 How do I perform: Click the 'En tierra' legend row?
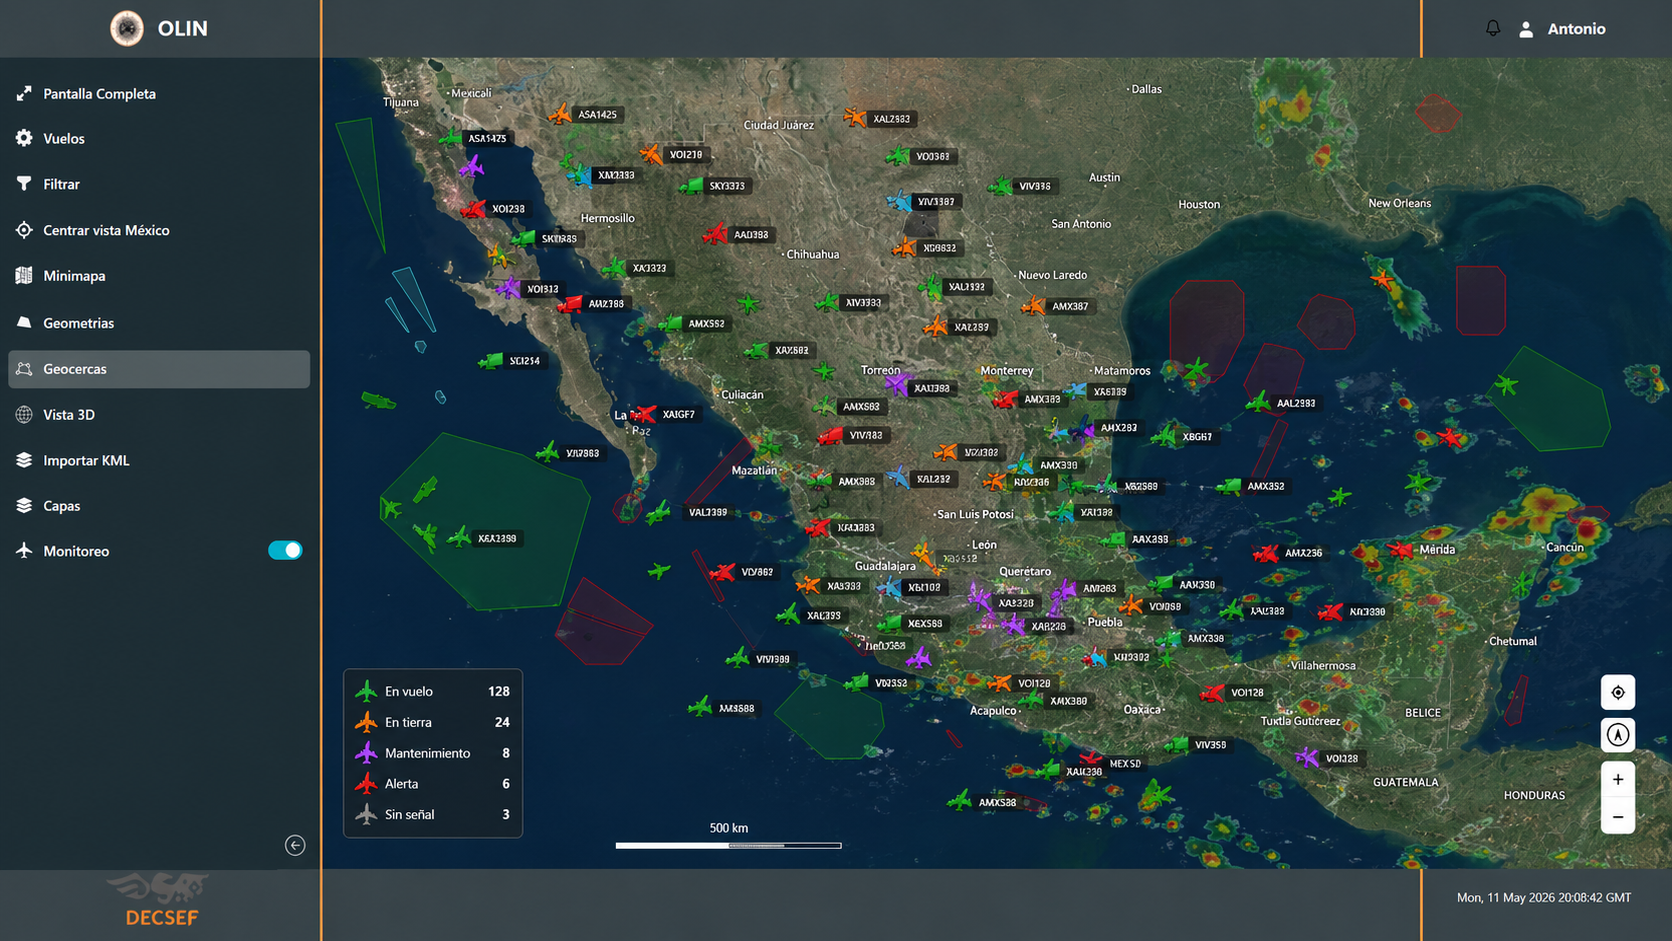tap(432, 722)
